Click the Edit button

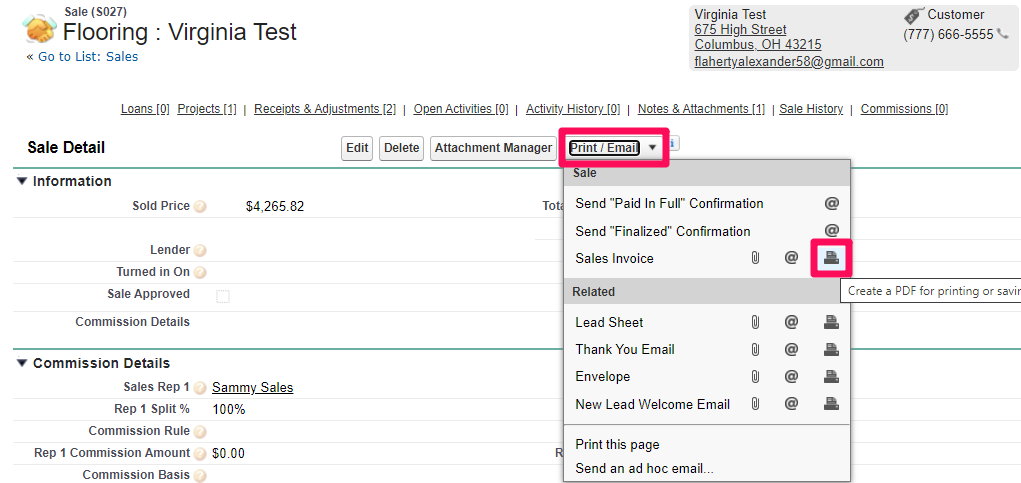357,148
